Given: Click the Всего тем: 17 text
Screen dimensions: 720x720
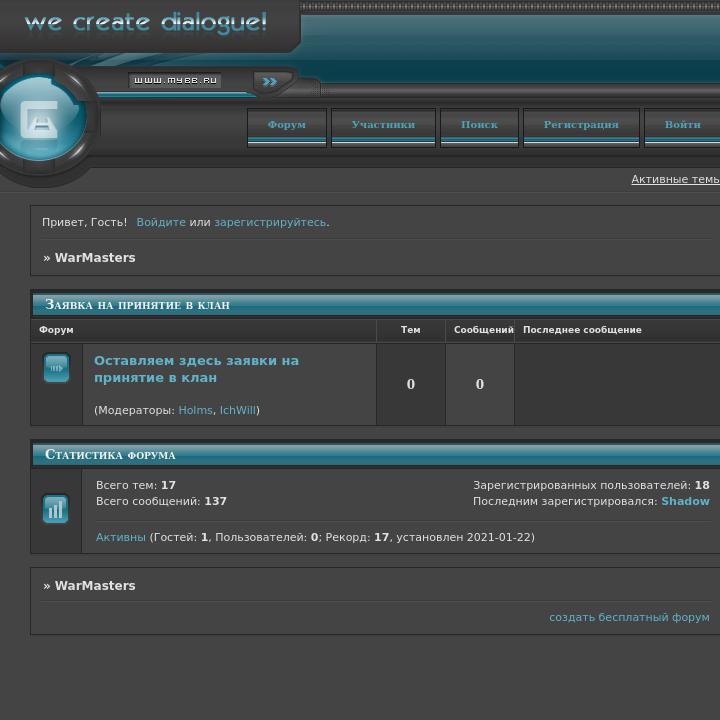Looking at the screenshot, I should (136, 485).
